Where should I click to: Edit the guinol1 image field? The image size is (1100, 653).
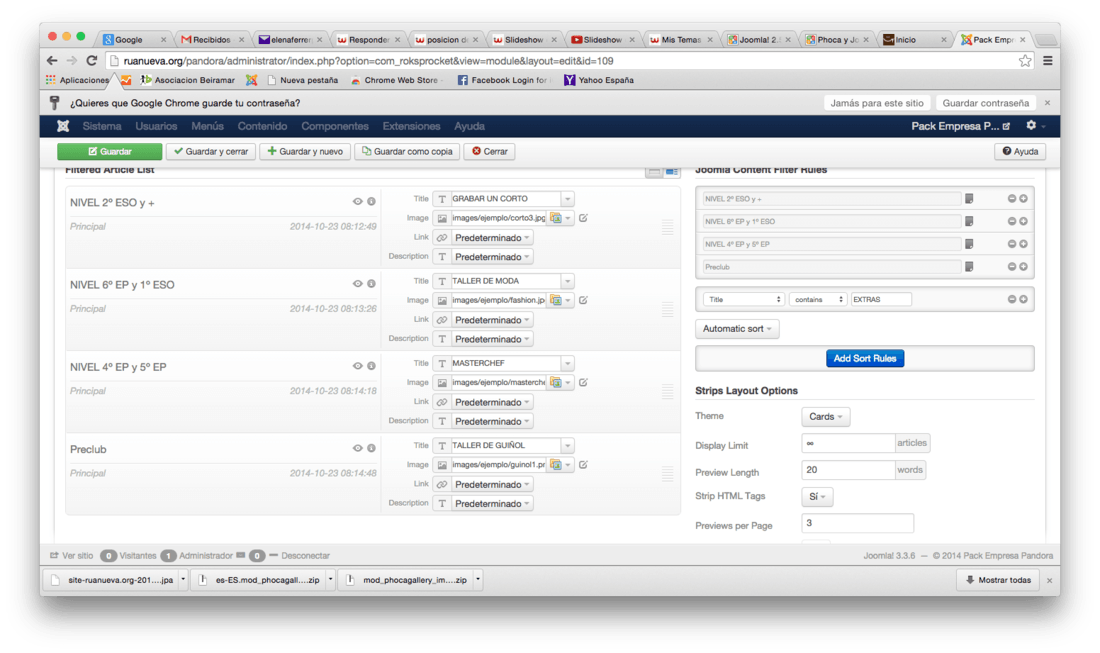click(583, 464)
